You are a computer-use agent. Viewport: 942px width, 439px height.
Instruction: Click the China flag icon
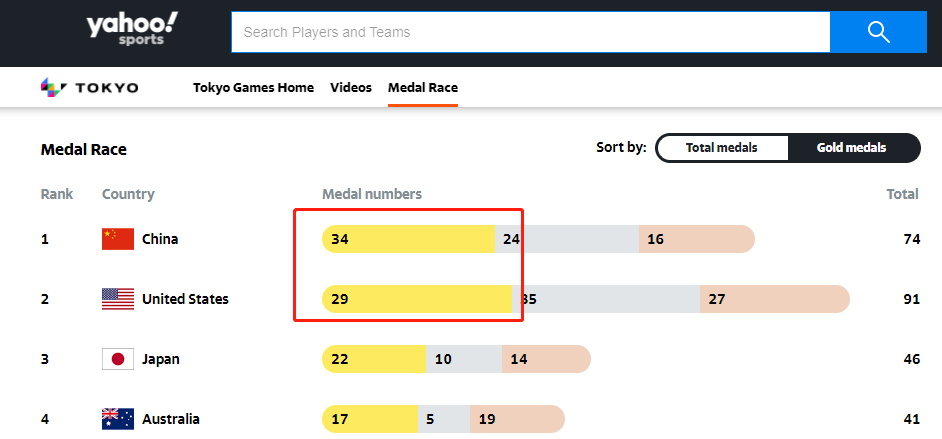pyautogui.click(x=118, y=239)
